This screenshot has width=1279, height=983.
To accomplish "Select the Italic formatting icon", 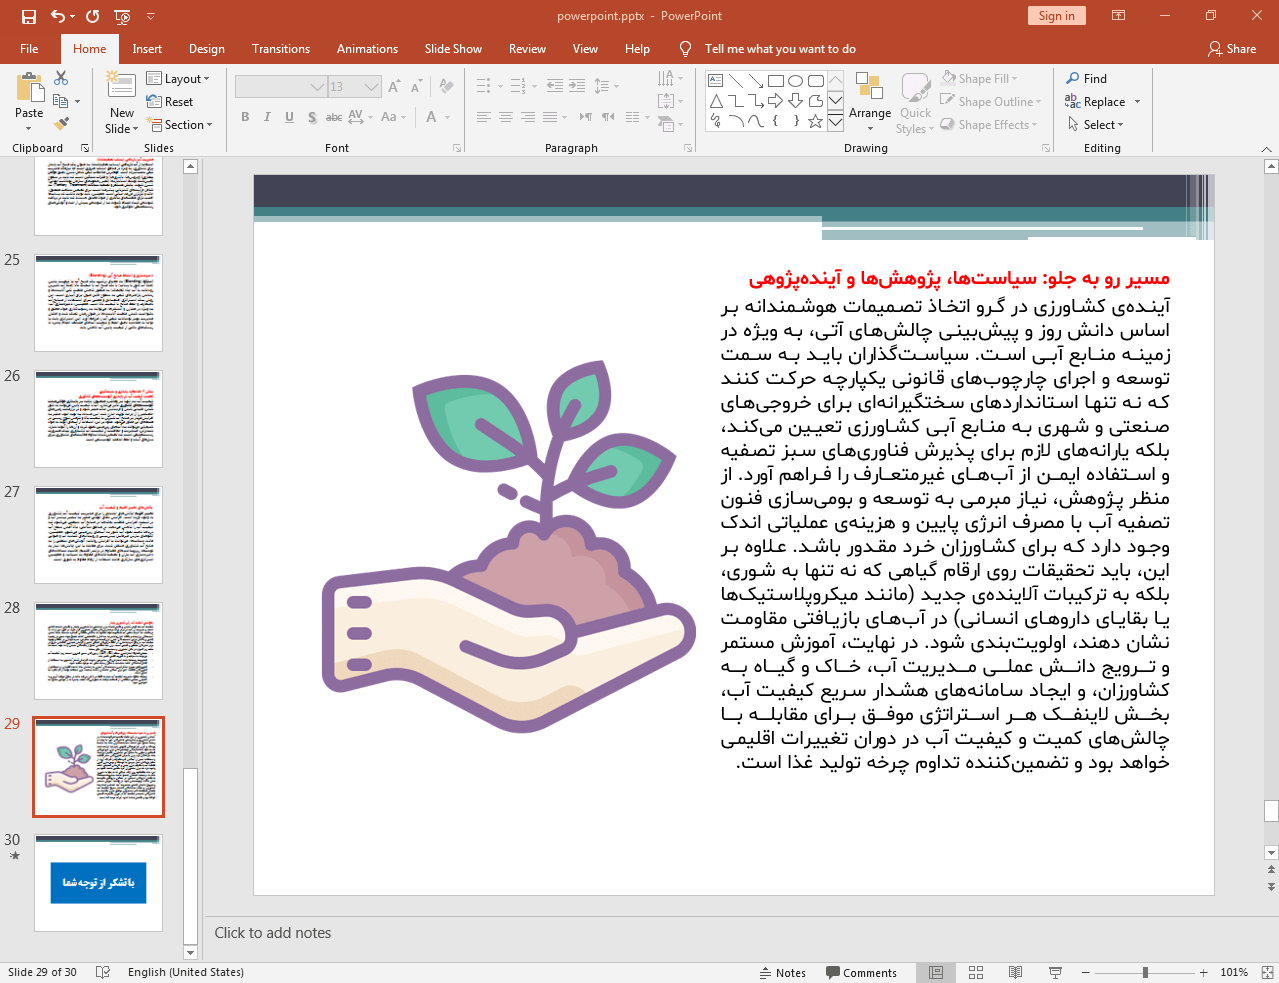I will [x=266, y=117].
